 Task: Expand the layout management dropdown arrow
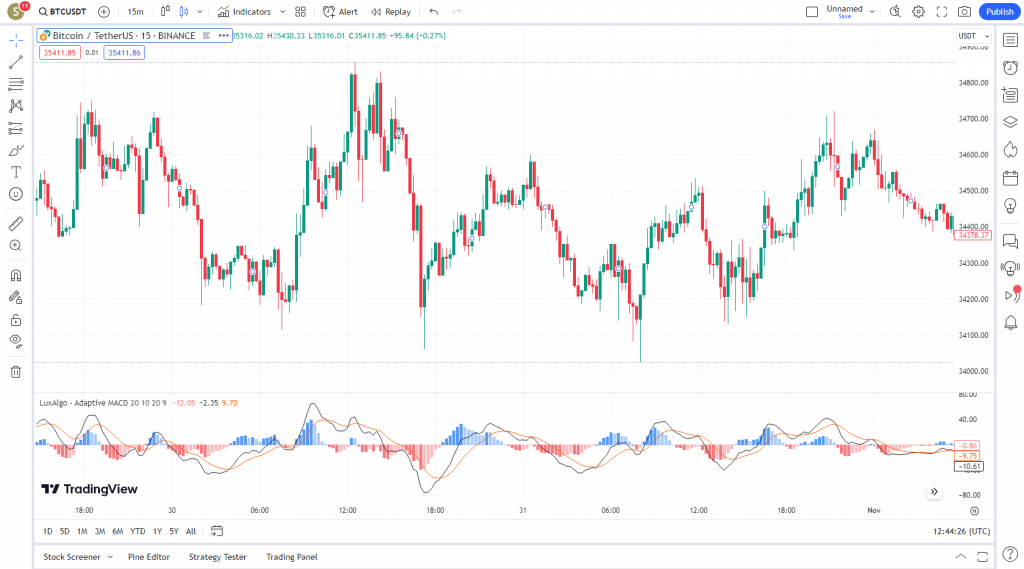point(872,12)
